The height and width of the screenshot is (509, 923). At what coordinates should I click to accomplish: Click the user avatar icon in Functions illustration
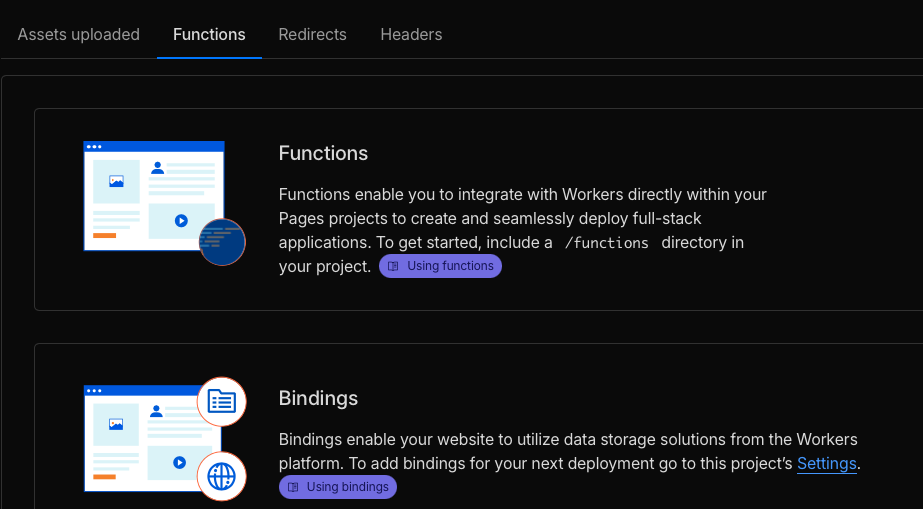157,168
